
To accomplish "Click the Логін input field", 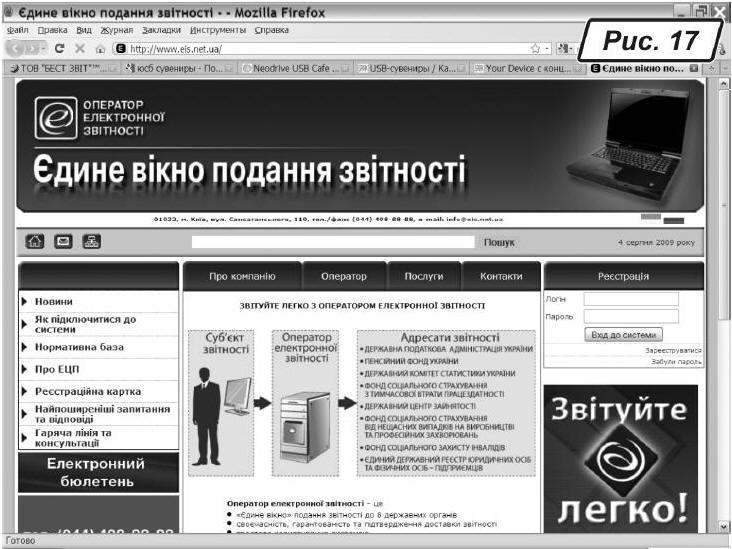I will (630, 299).
